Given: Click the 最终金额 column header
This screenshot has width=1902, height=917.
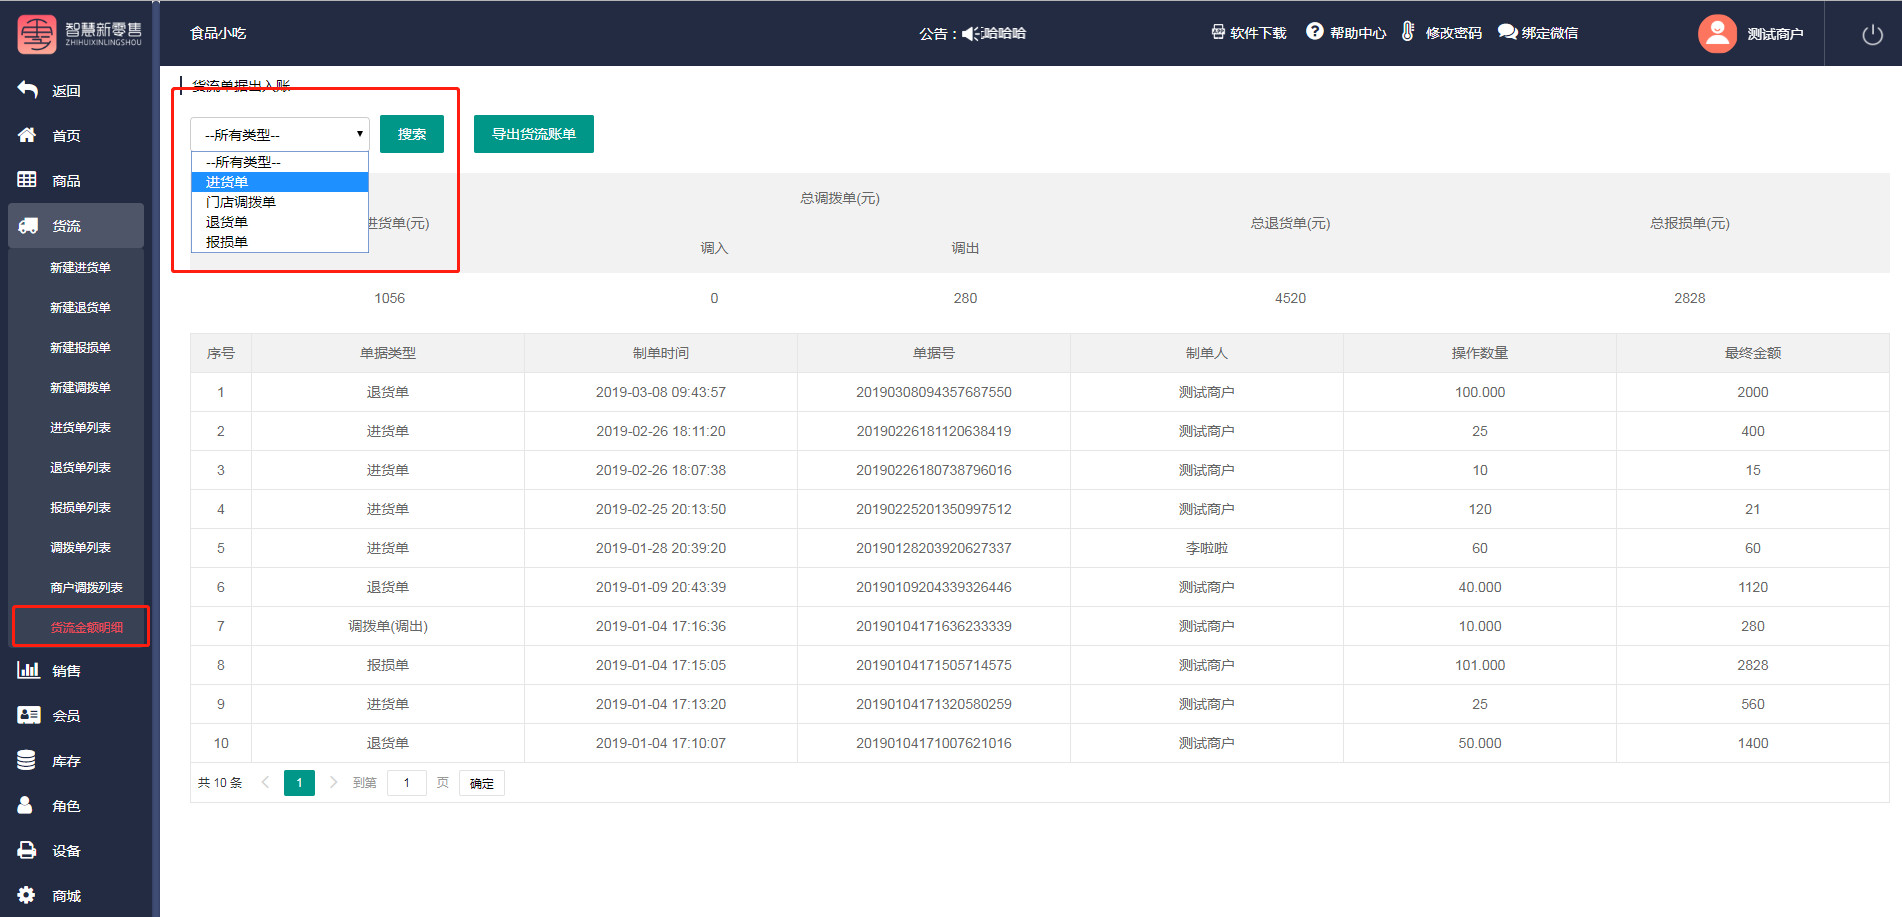Looking at the screenshot, I should 1753,353.
